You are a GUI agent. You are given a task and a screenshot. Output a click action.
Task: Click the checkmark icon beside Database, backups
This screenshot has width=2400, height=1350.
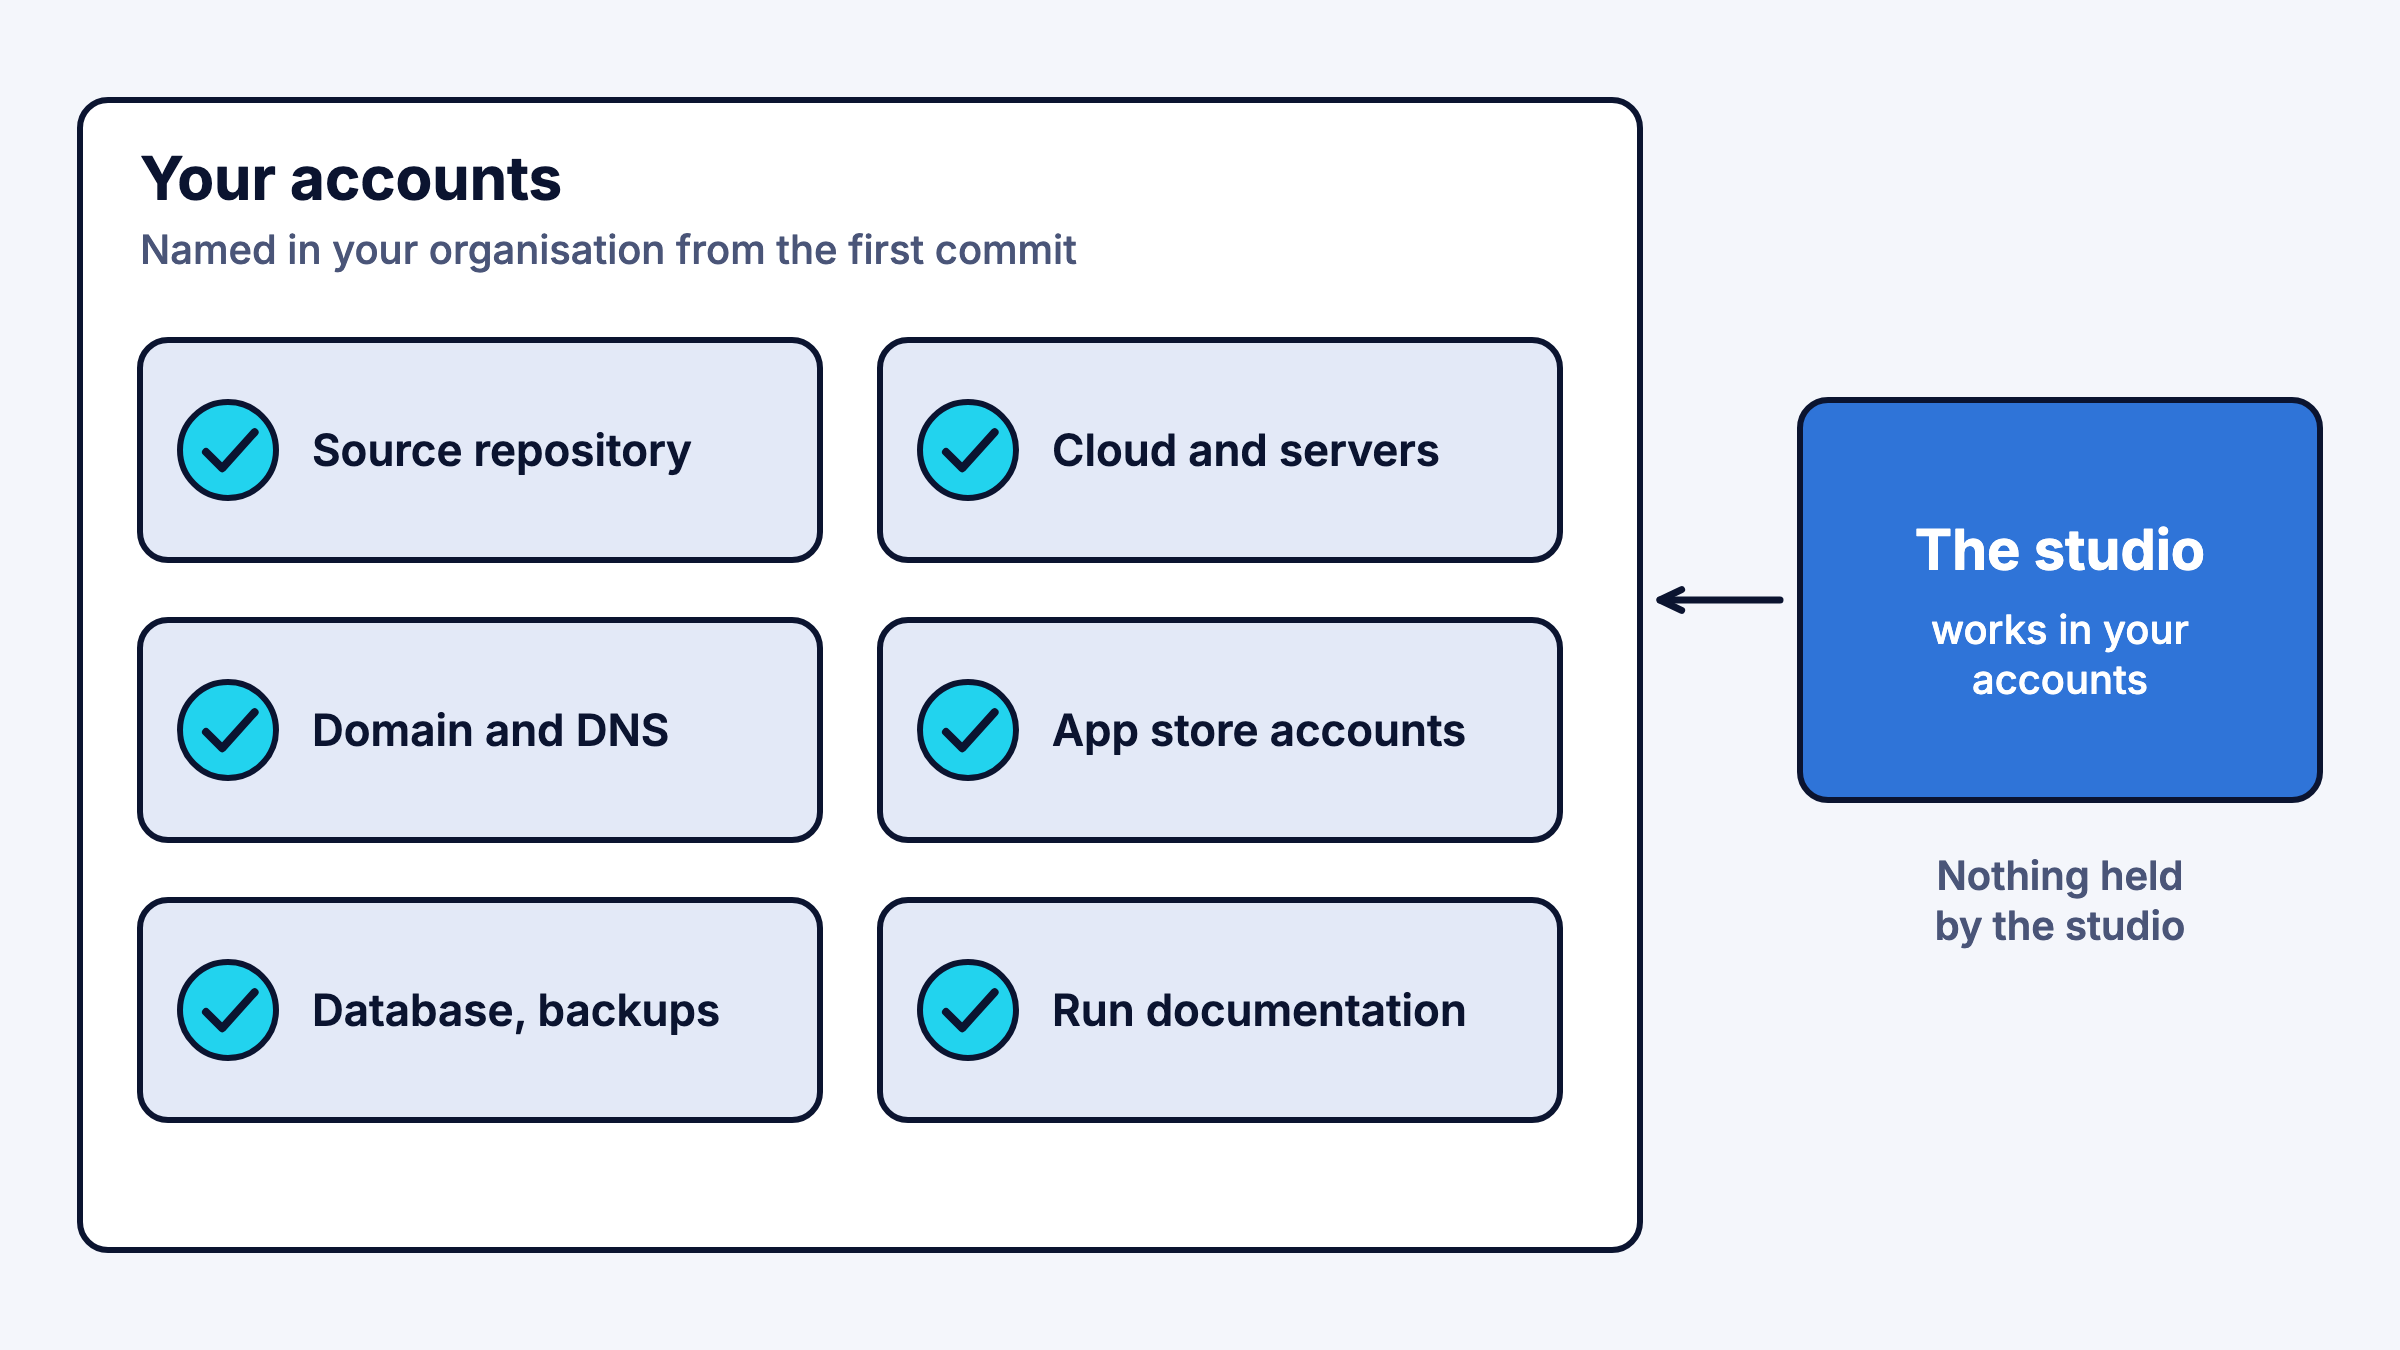pyautogui.click(x=228, y=1010)
